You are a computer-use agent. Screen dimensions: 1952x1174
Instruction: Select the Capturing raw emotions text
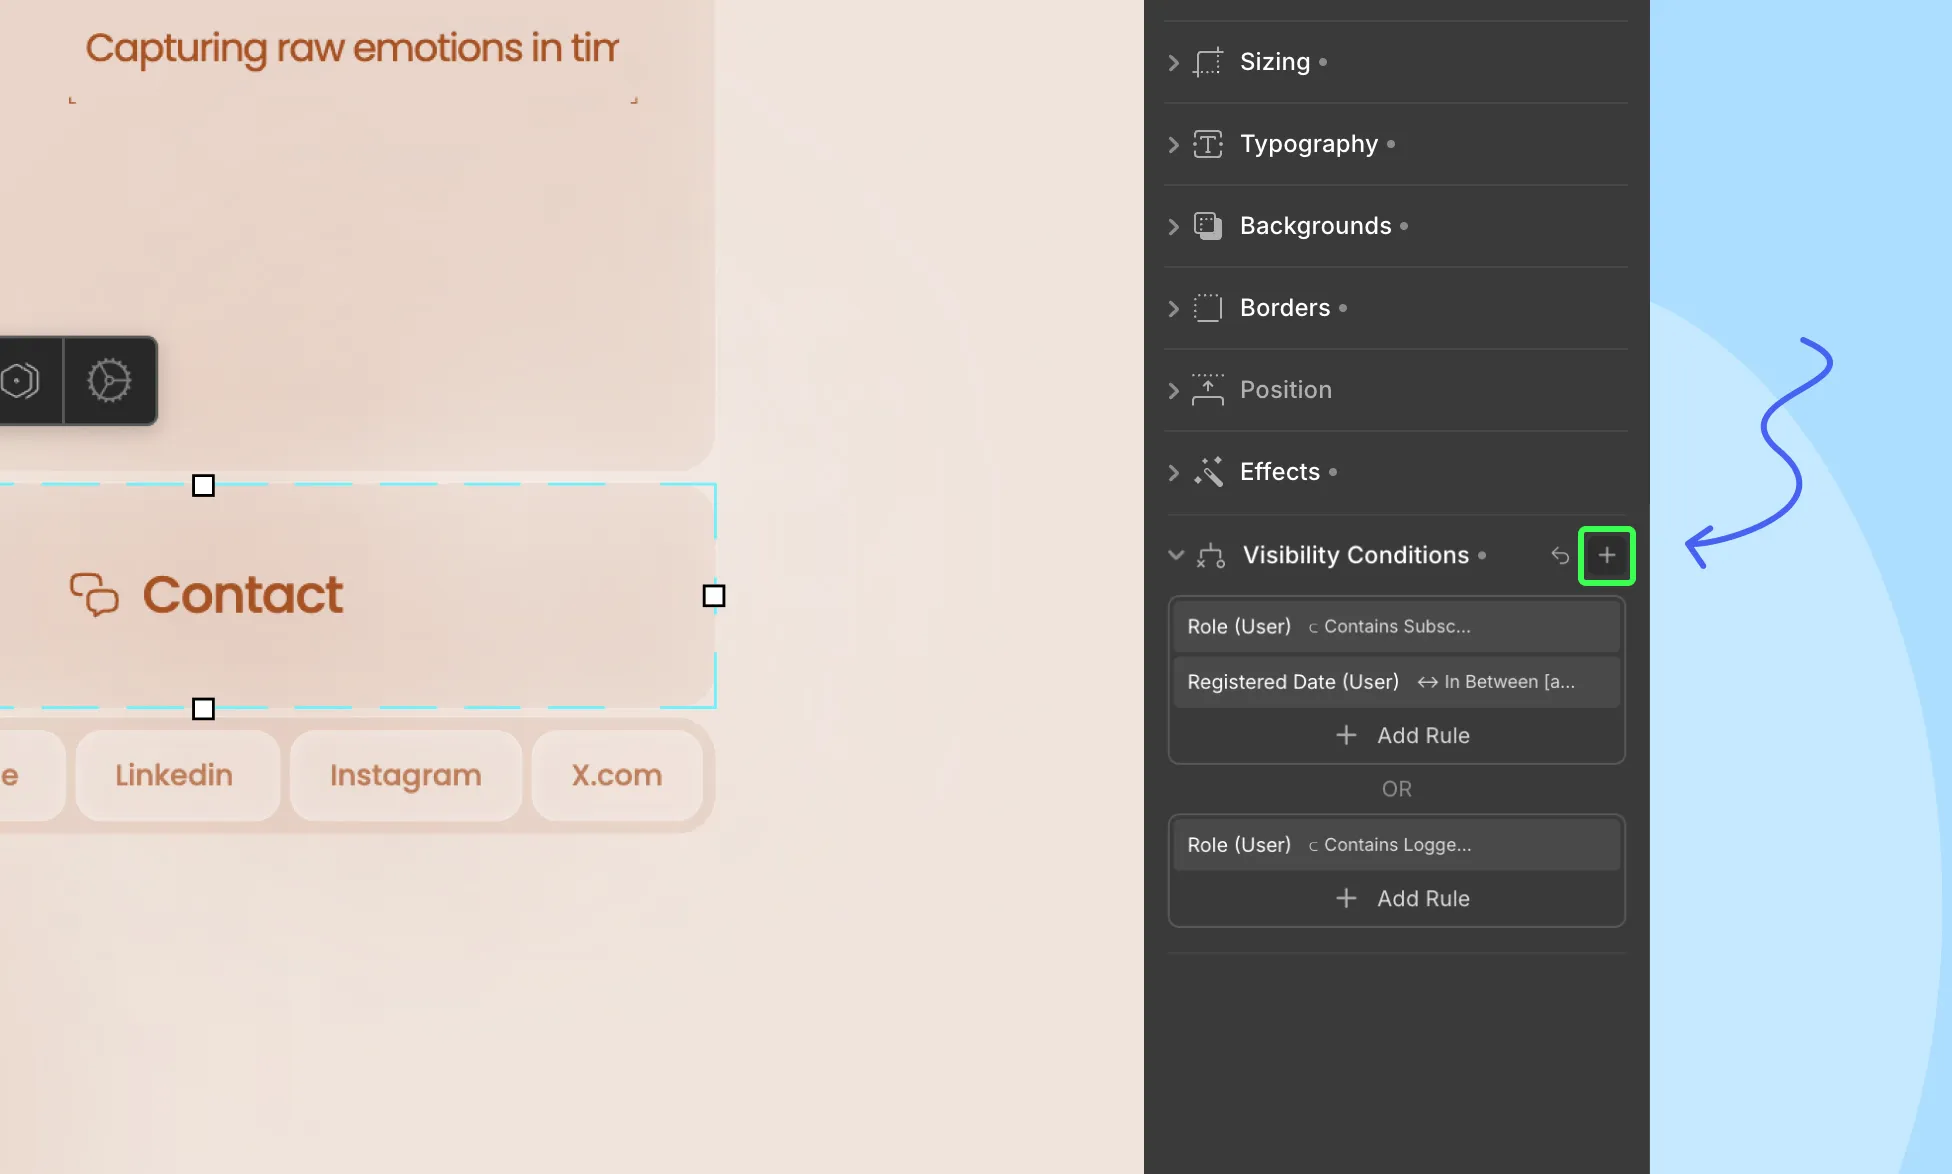352,49
